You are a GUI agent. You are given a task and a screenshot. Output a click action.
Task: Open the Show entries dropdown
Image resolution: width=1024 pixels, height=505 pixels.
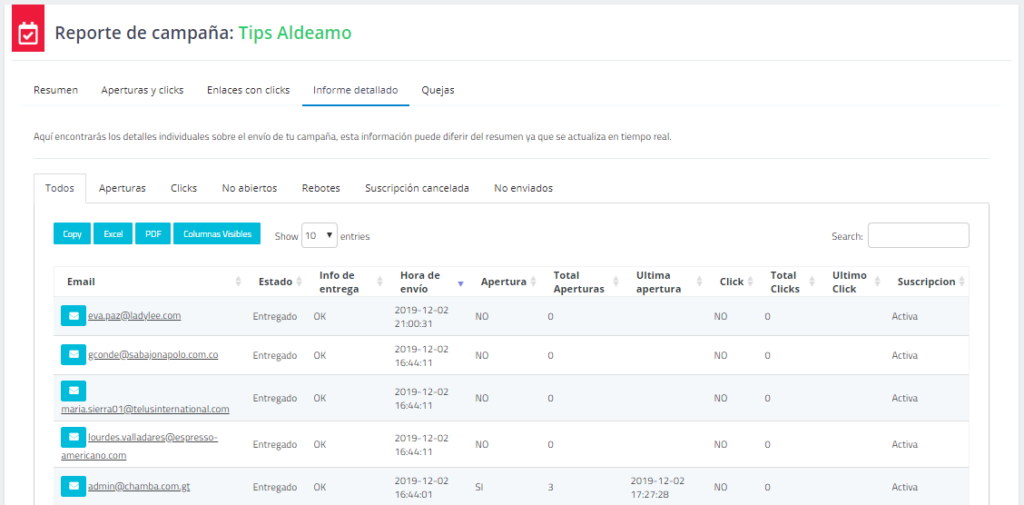coord(319,236)
